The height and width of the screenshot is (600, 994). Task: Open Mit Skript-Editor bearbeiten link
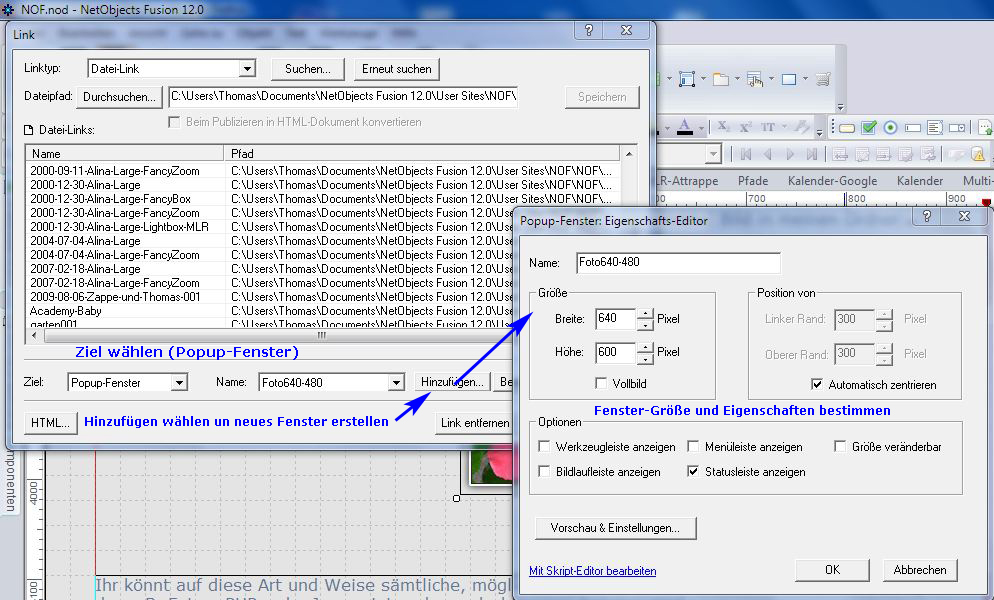[592, 571]
